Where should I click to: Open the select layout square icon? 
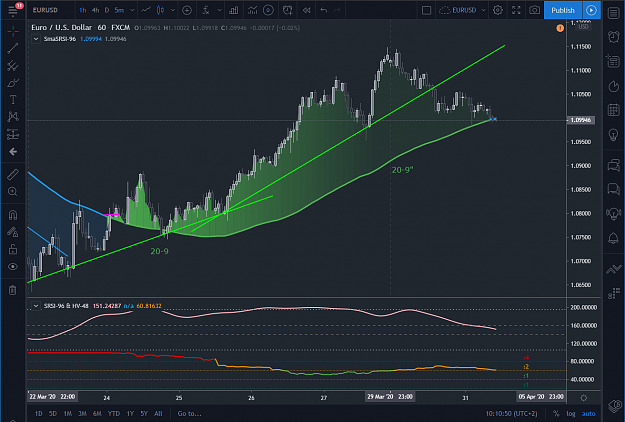pyautogui.click(x=426, y=10)
